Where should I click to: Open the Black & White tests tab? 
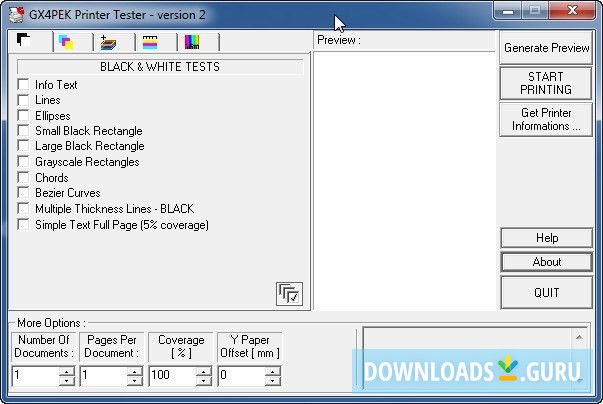coord(31,42)
